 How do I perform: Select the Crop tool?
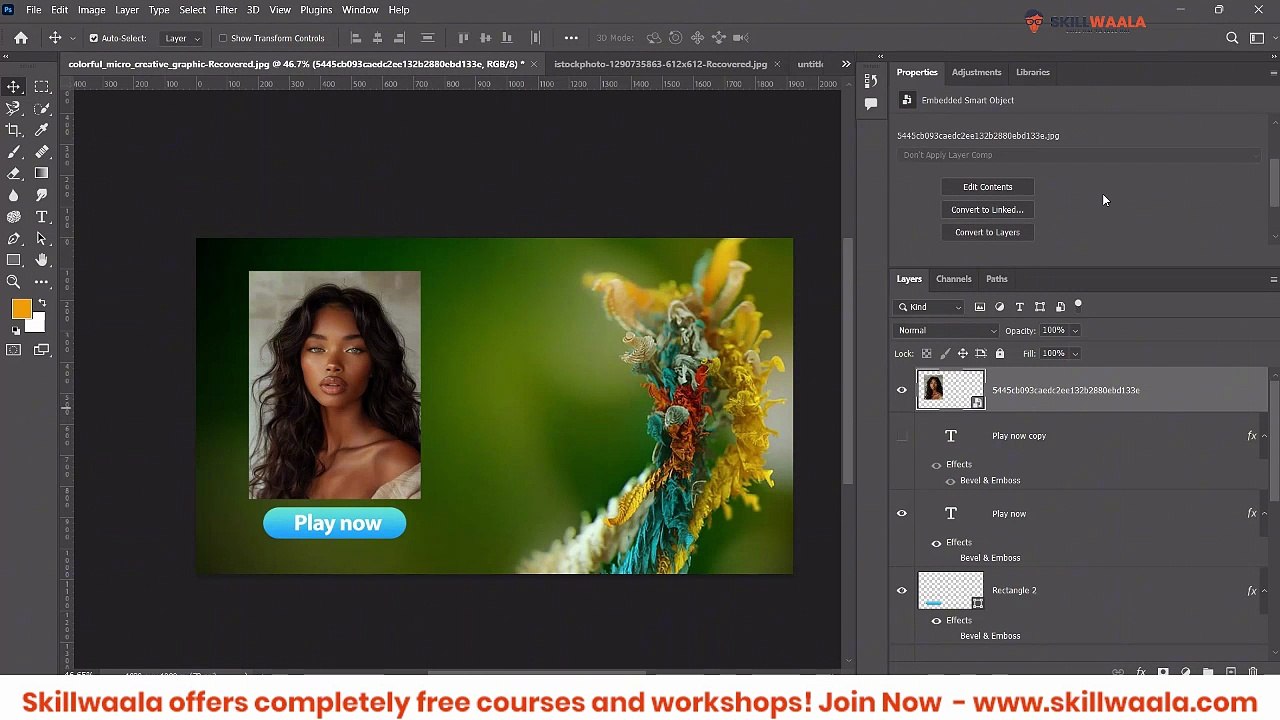point(14,130)
